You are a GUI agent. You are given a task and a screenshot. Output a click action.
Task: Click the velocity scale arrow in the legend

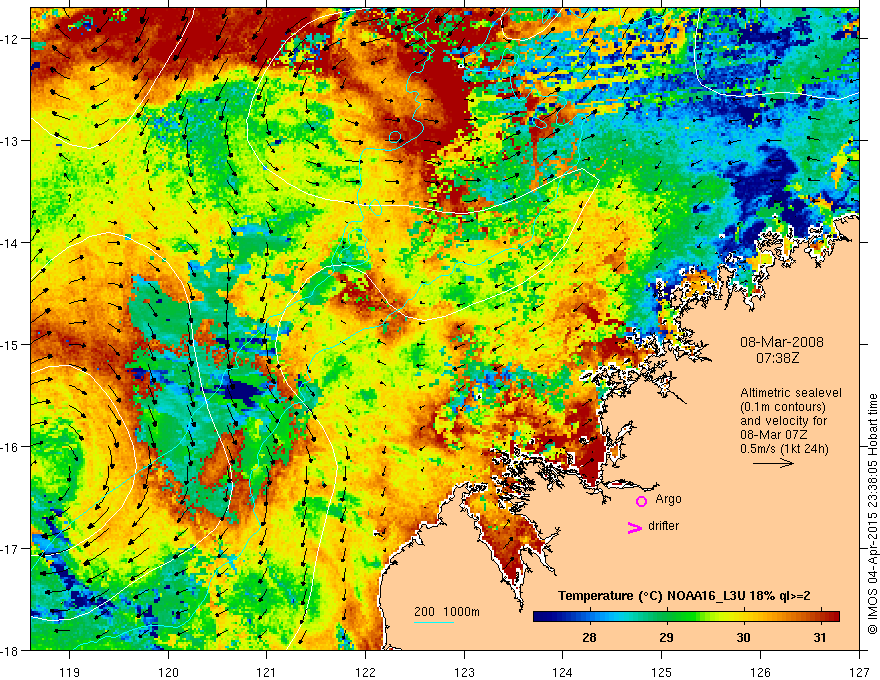click(773, 463)
